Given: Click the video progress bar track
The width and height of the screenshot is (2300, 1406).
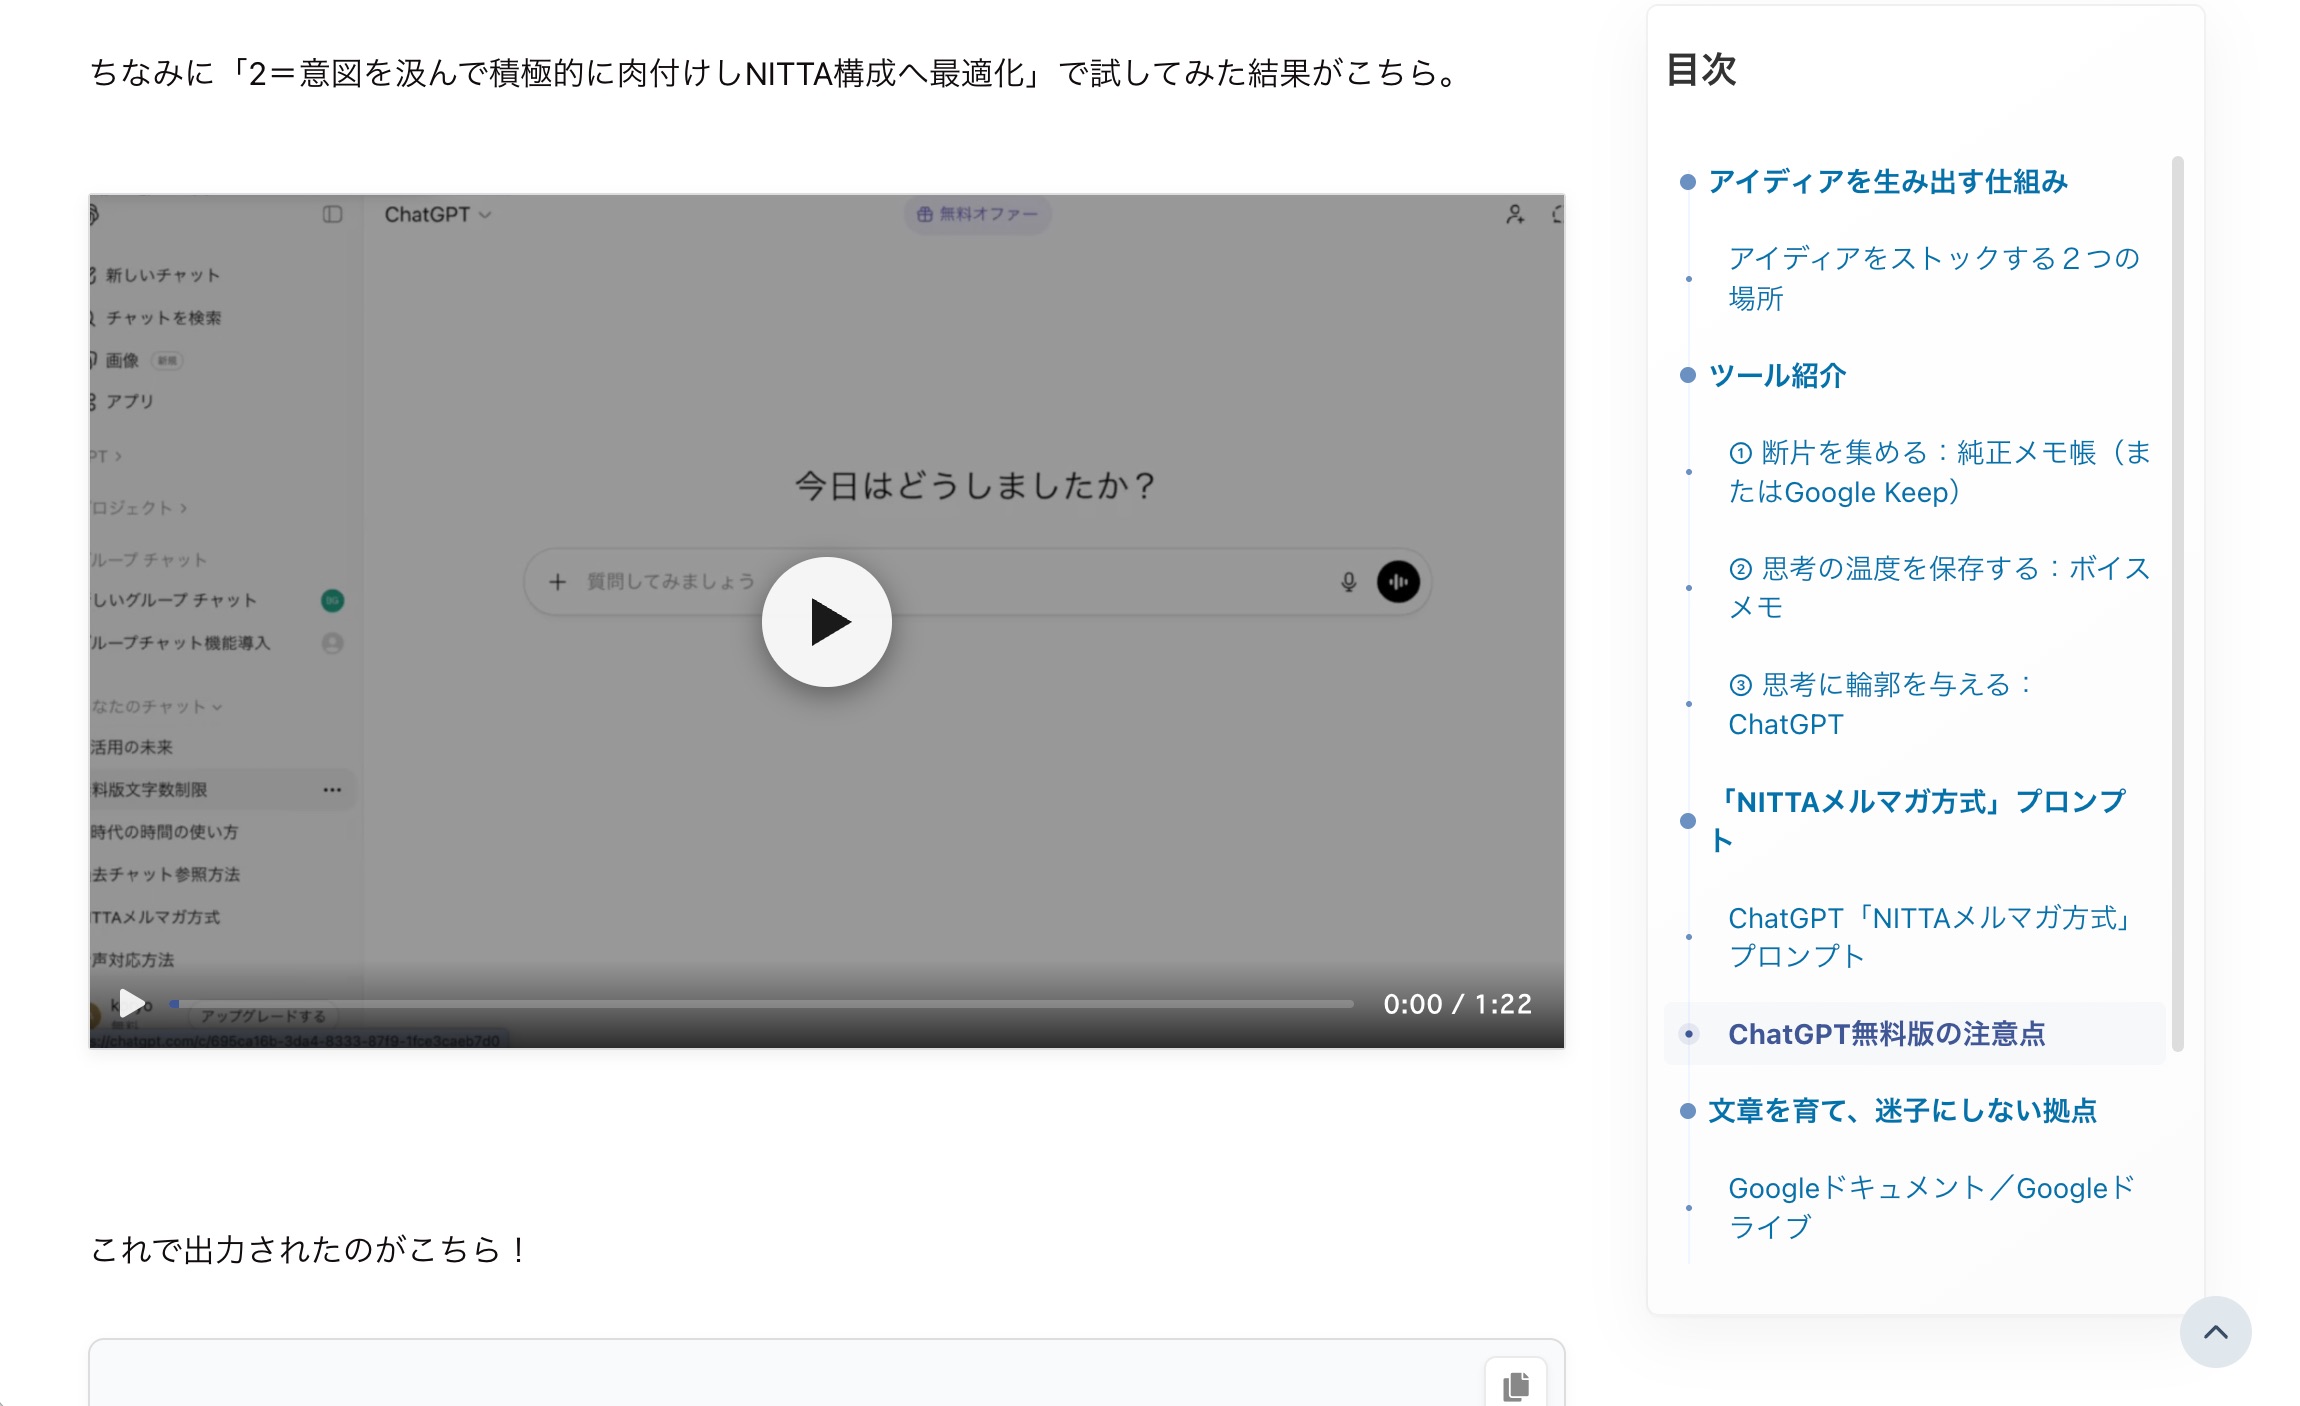Looking at the screenshot, I should 760,1003.
